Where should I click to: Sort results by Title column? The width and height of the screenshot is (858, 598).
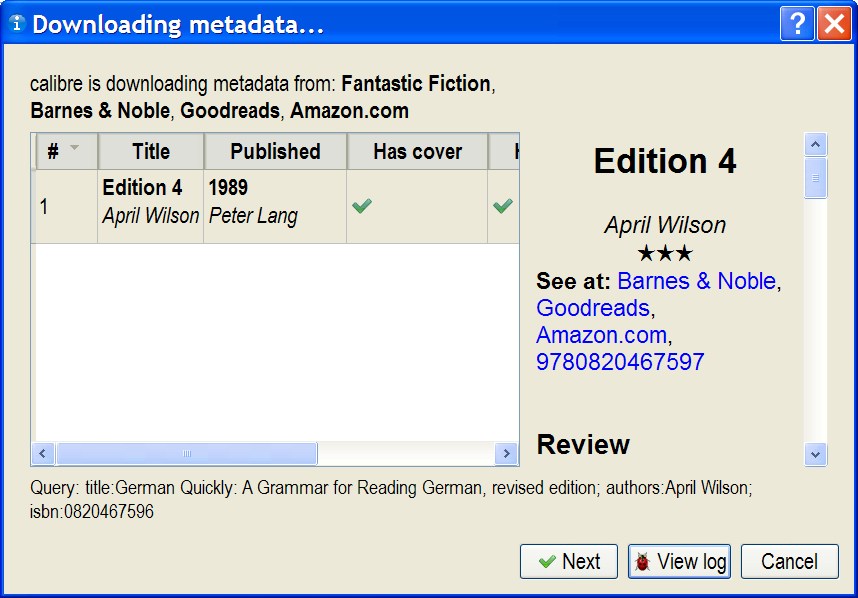tap(151, 152)
